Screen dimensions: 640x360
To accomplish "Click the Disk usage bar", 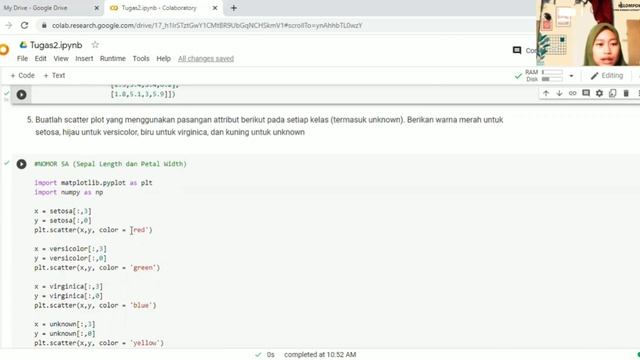I will [x=552, y=79].
